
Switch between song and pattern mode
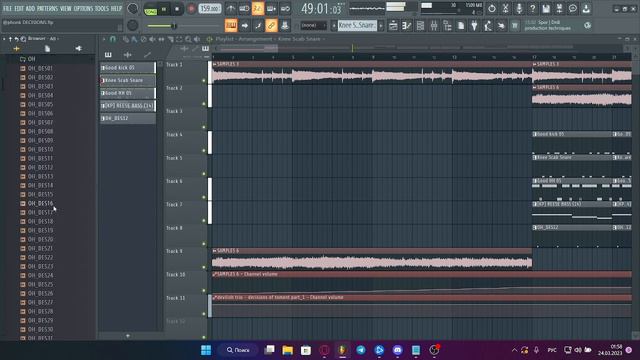point(151,9)
